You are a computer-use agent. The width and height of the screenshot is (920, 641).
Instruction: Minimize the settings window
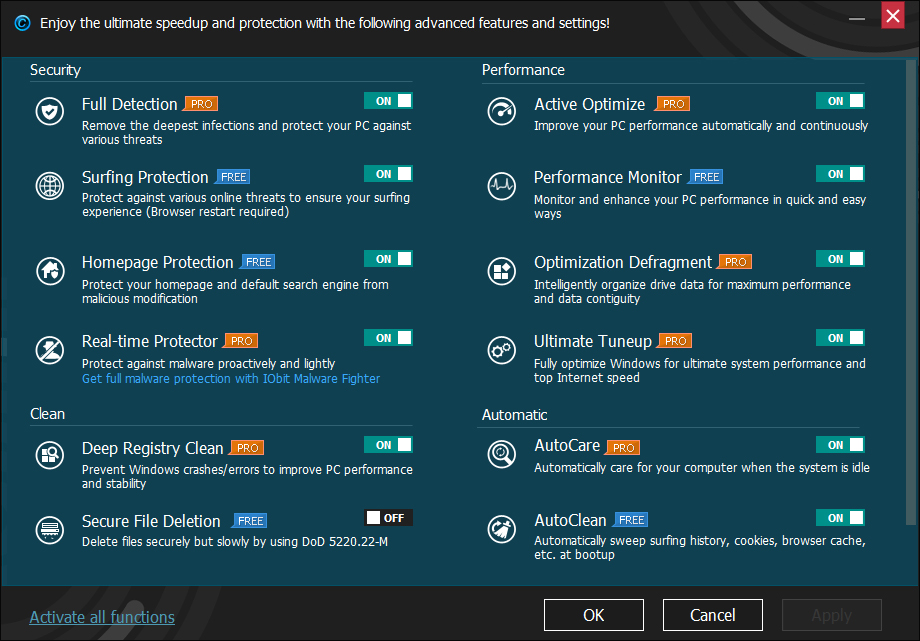point(857,18)
